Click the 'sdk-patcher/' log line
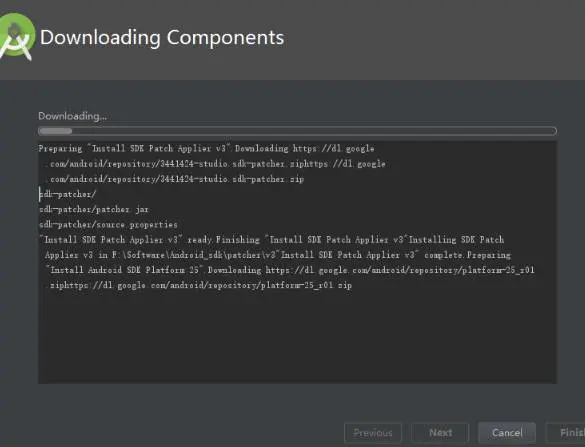 (68, 194)
